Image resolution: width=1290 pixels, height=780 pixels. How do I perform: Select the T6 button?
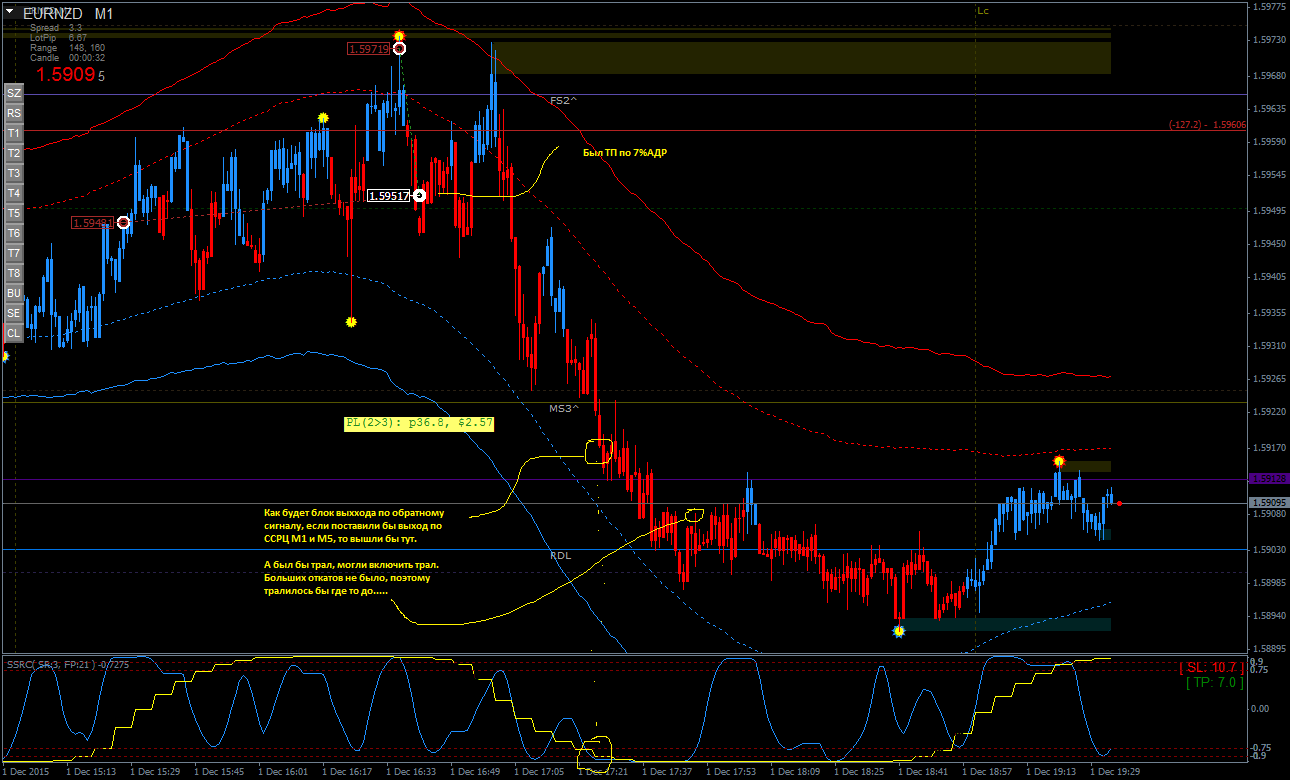[x=14, y=233]
